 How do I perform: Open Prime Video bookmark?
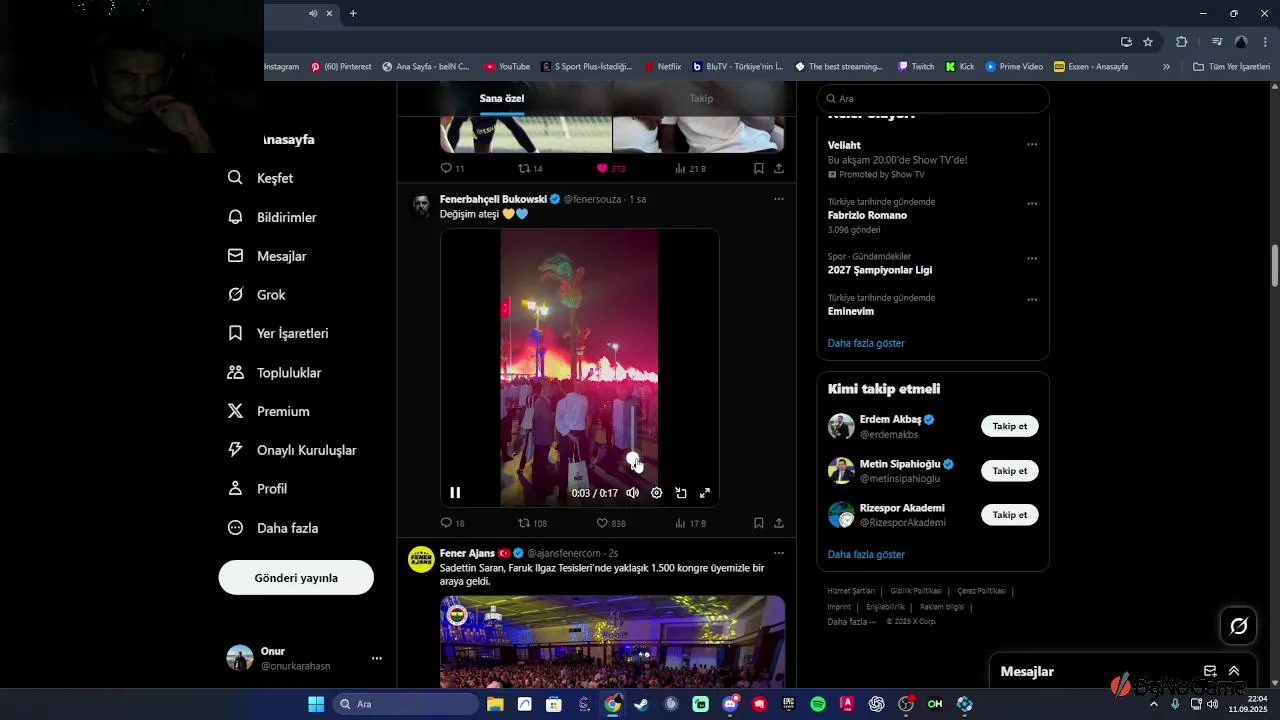(1014, 67)
